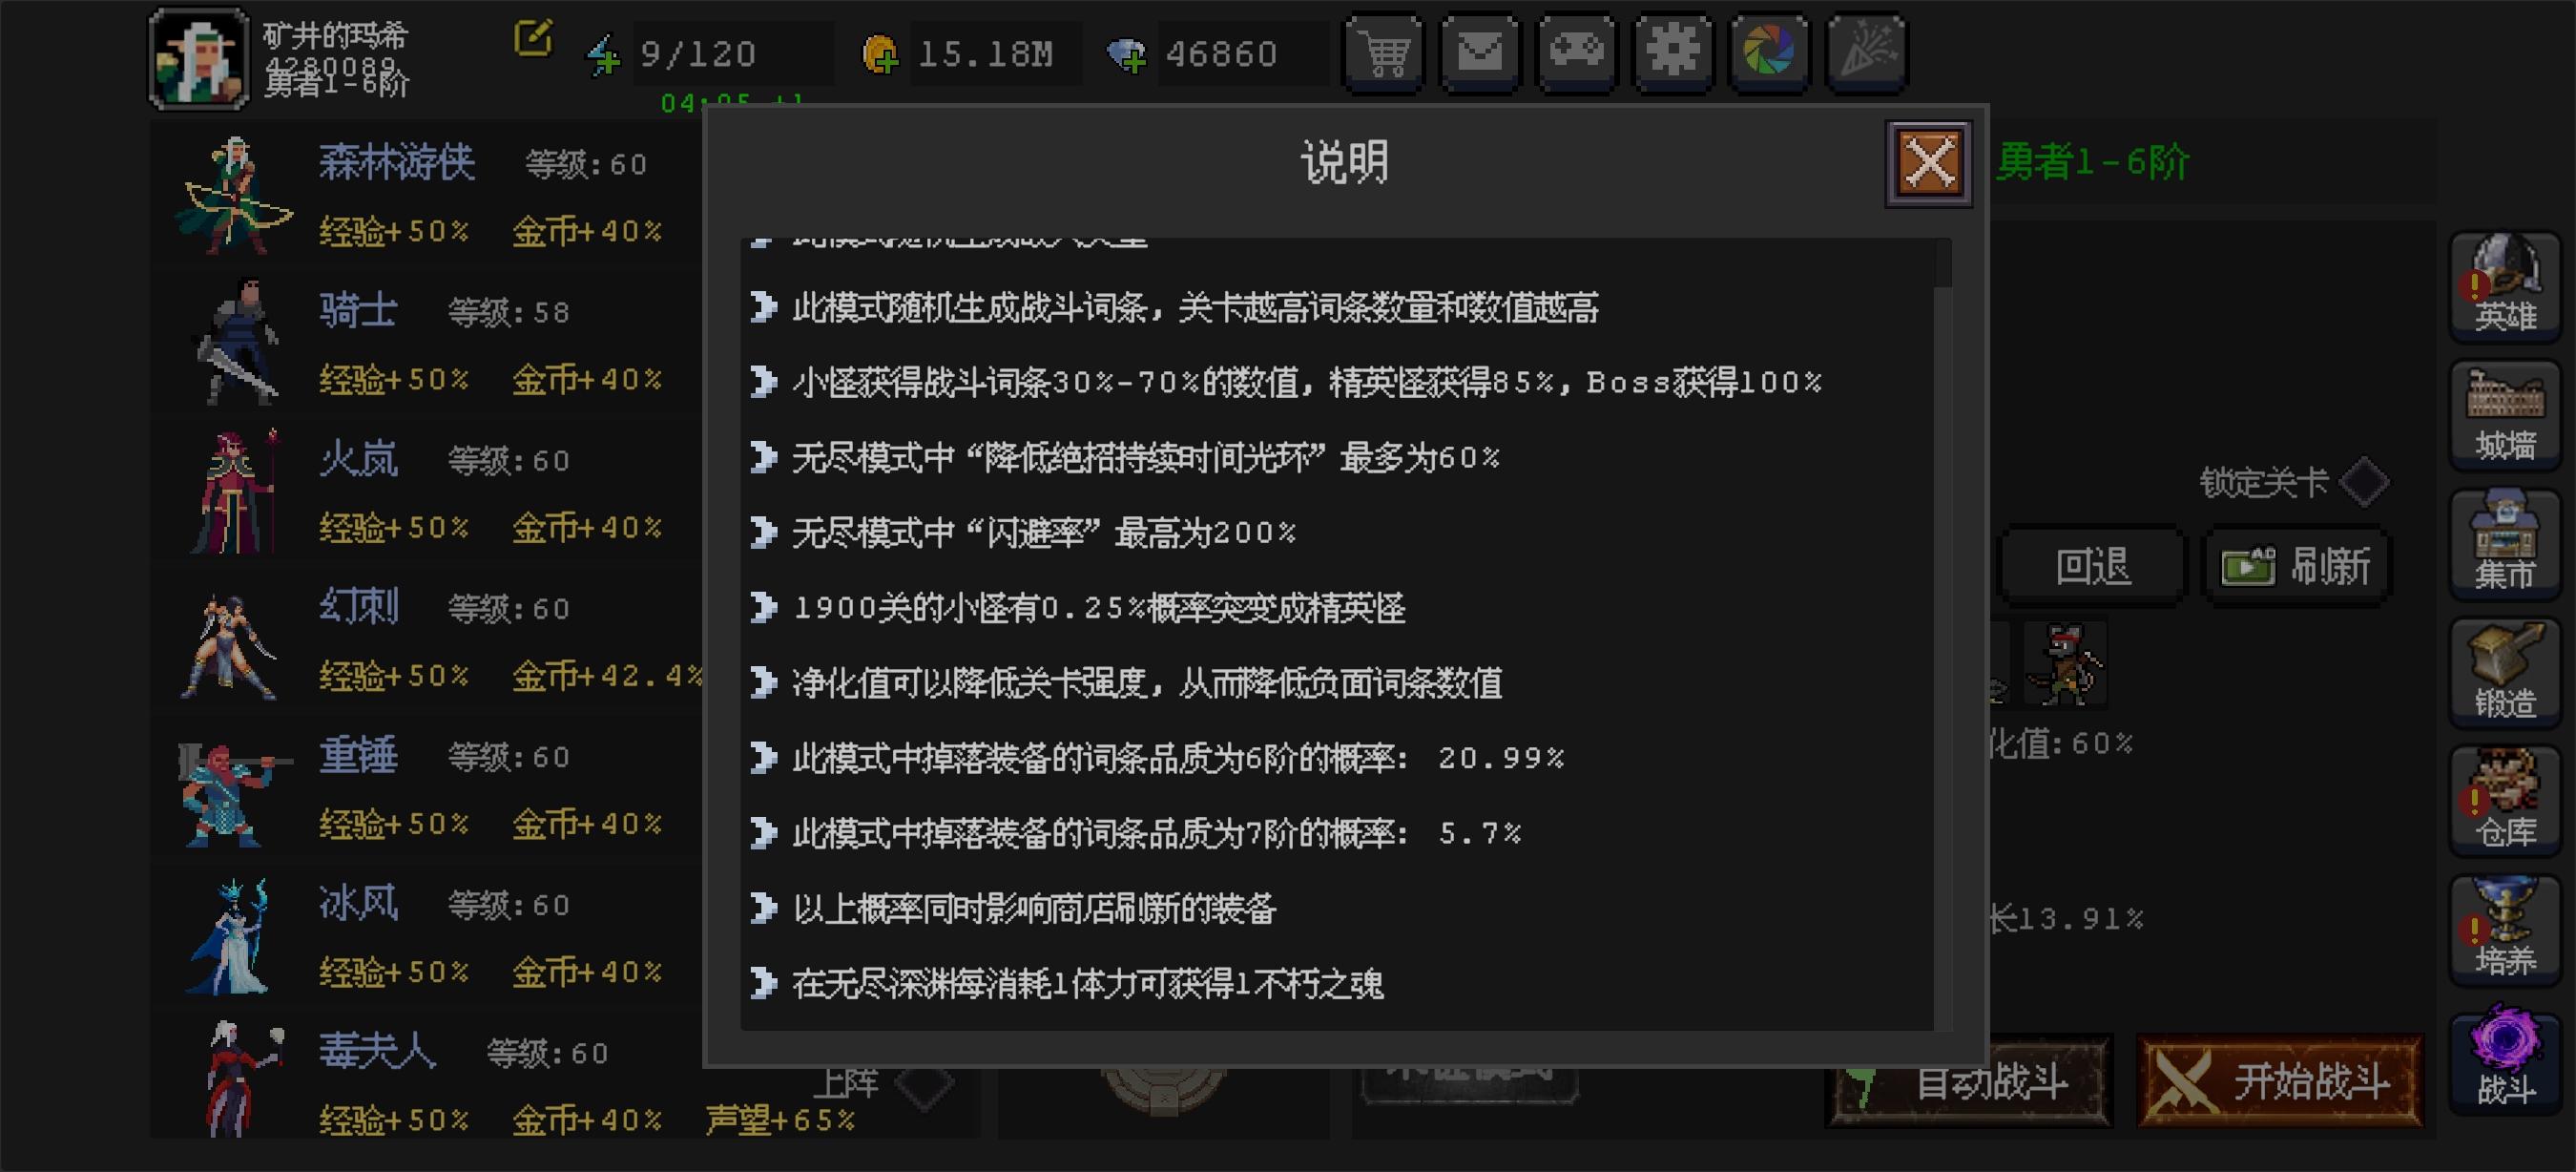2576x1172 pixels.
Task: Open the colorful aperture icon
Action: coord(1768,53)
